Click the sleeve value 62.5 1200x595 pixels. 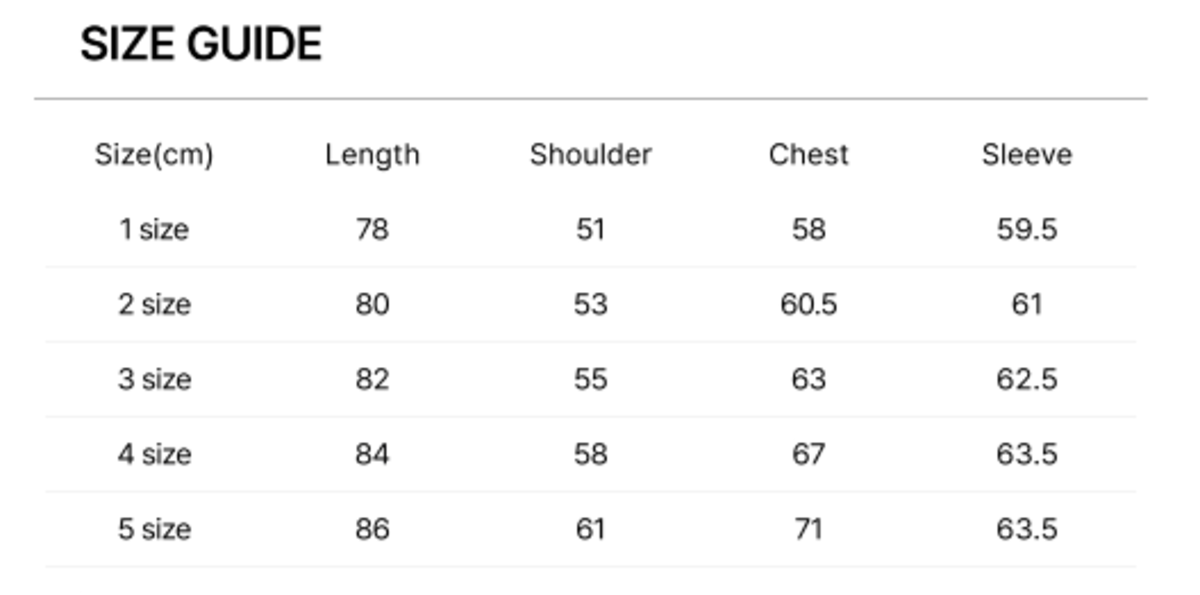pyautogui.click(x=1026, y=379)
